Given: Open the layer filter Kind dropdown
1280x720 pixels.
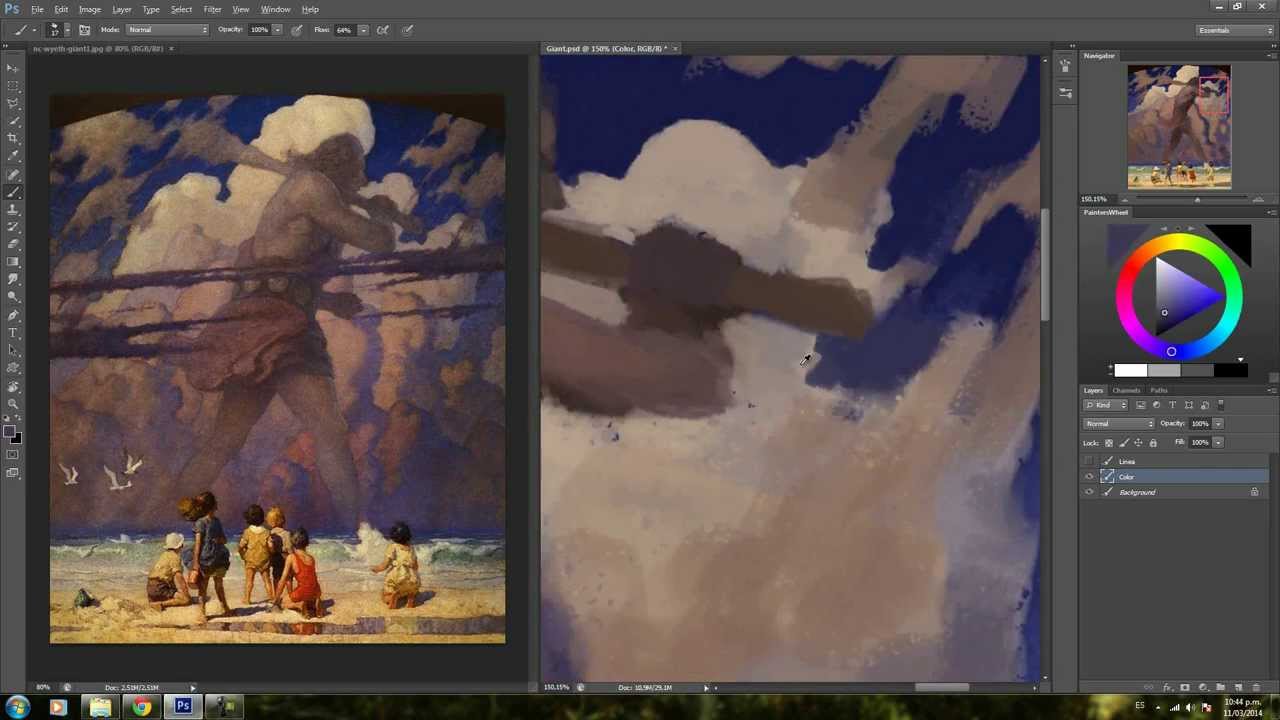Looking at the screenshot, I should coord(1107,405).
